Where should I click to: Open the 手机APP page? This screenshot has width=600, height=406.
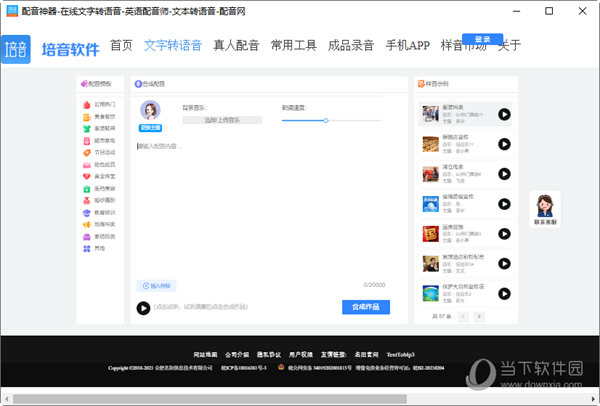(408, 45)
